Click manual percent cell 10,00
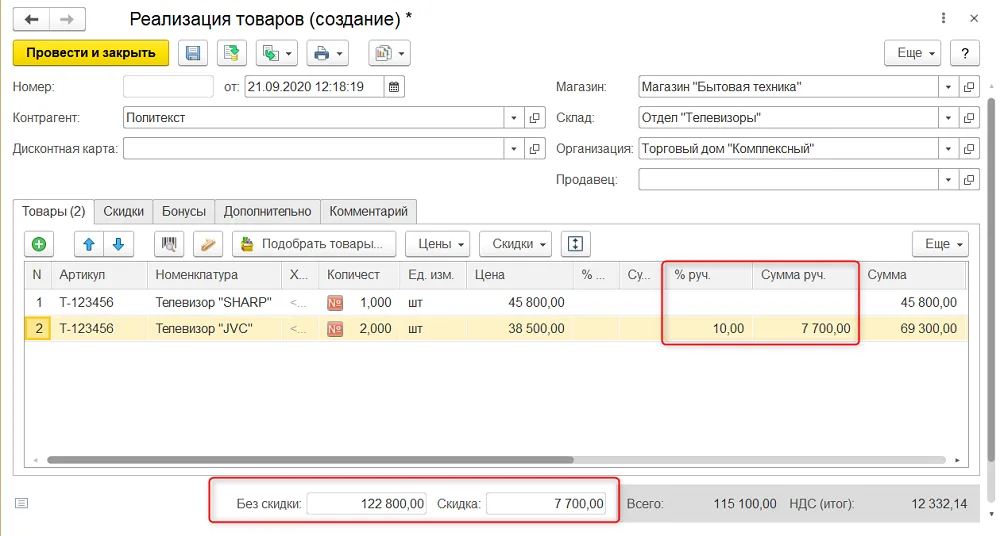Image resolution: width=1000 pixels, height=536 pixels. click(709, 329)
